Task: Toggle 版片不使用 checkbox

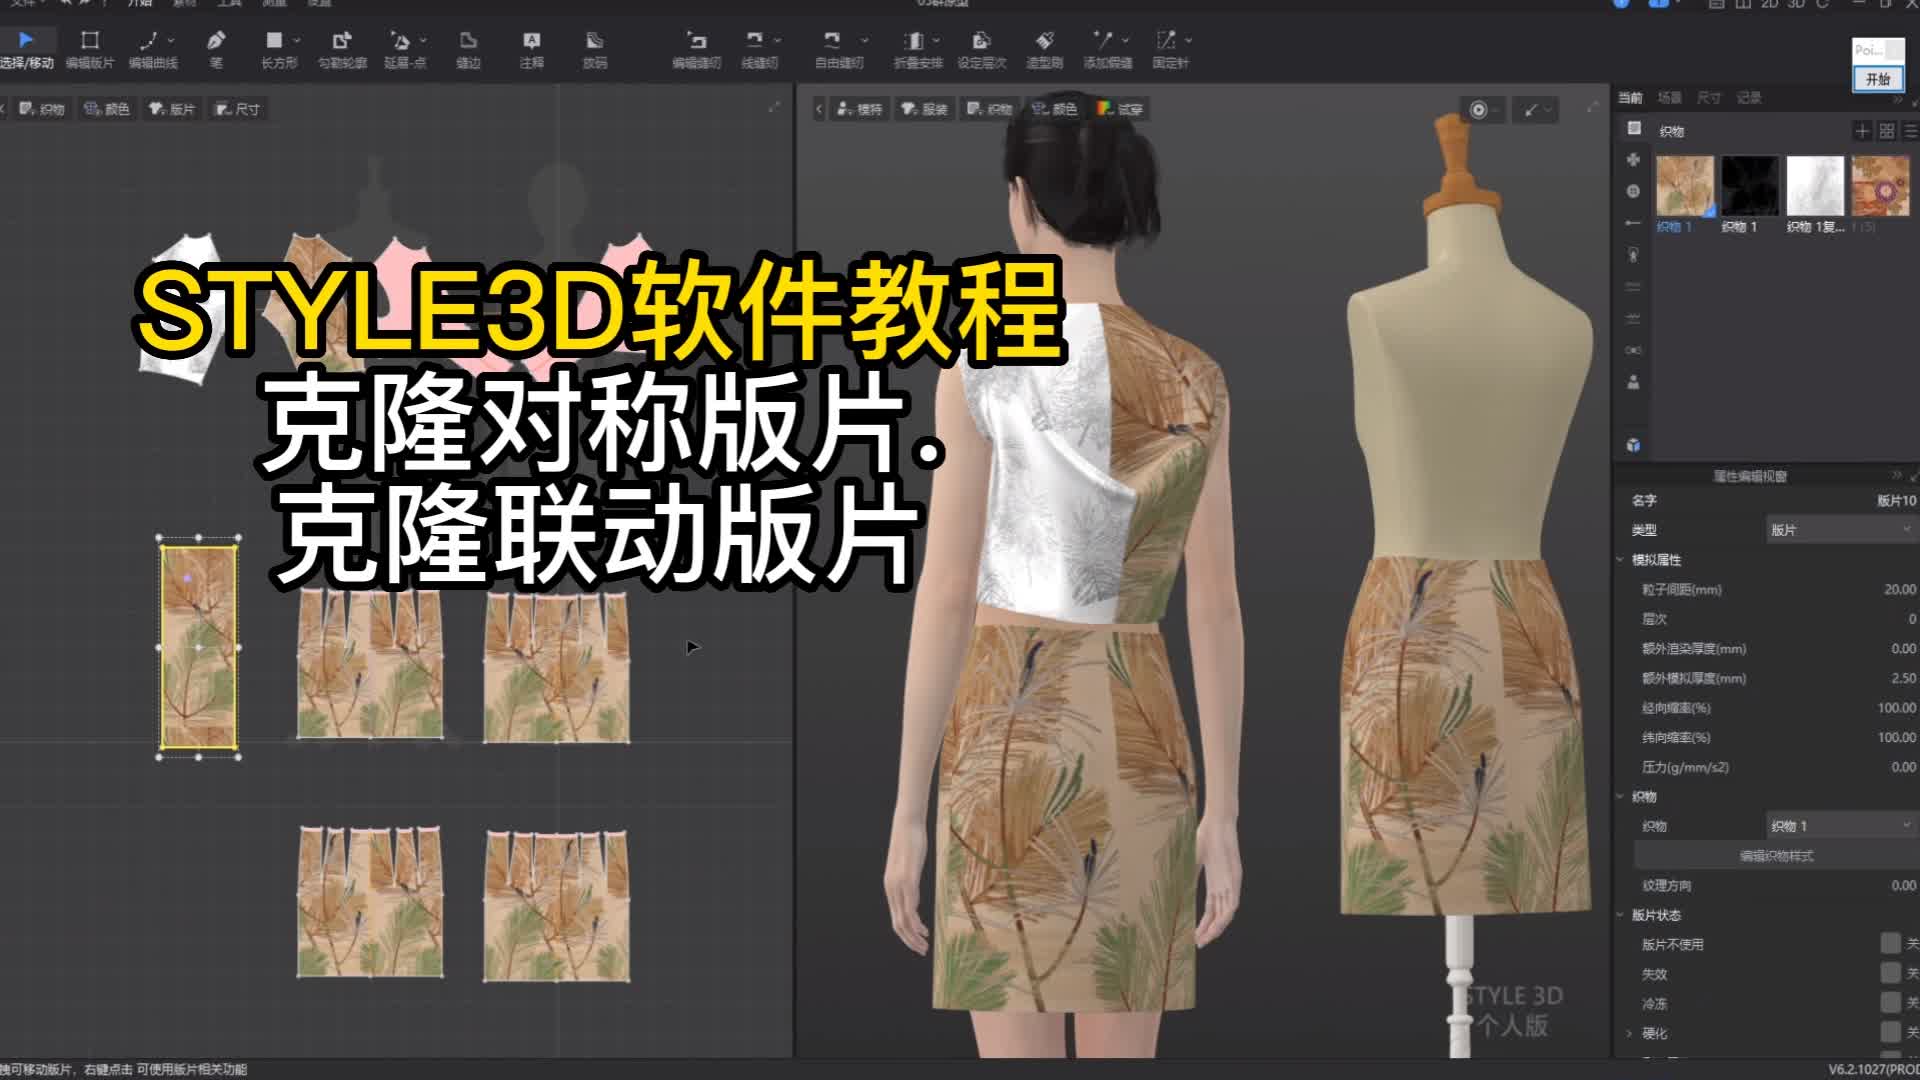Action: 1890,944
